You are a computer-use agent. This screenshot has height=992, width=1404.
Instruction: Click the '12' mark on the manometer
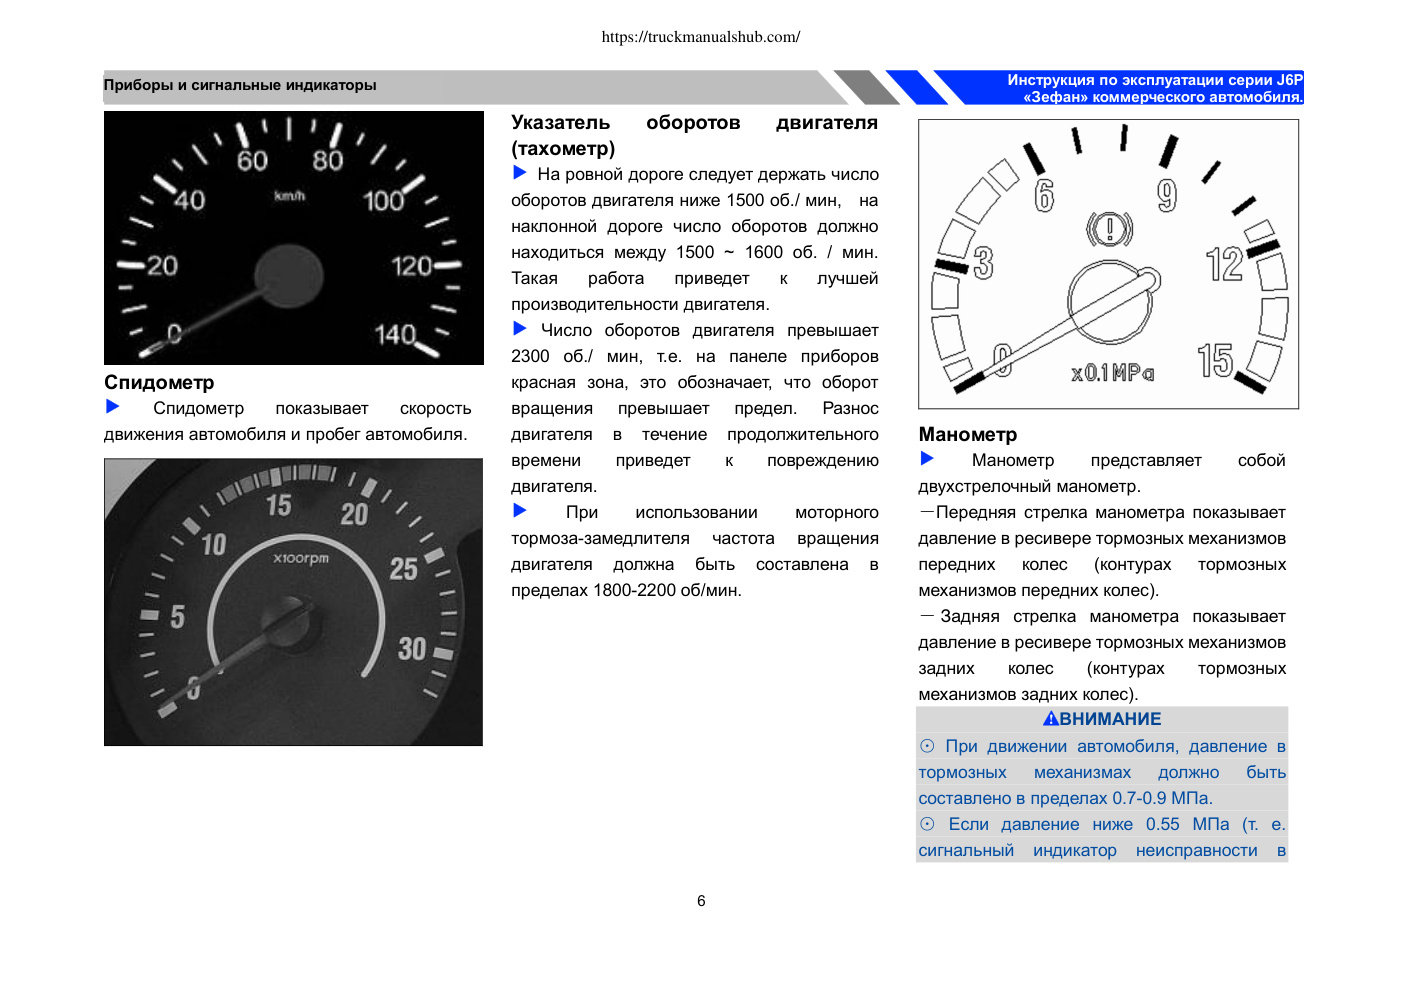point(1225,264)
